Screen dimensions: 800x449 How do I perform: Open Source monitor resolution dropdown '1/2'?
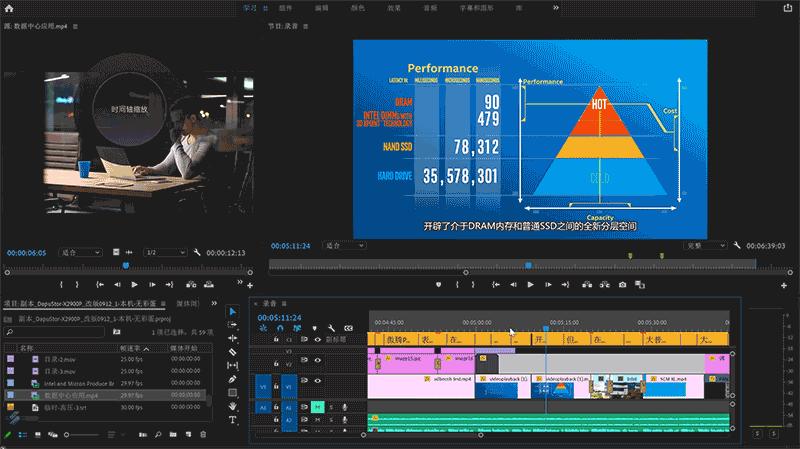[163, 253]
